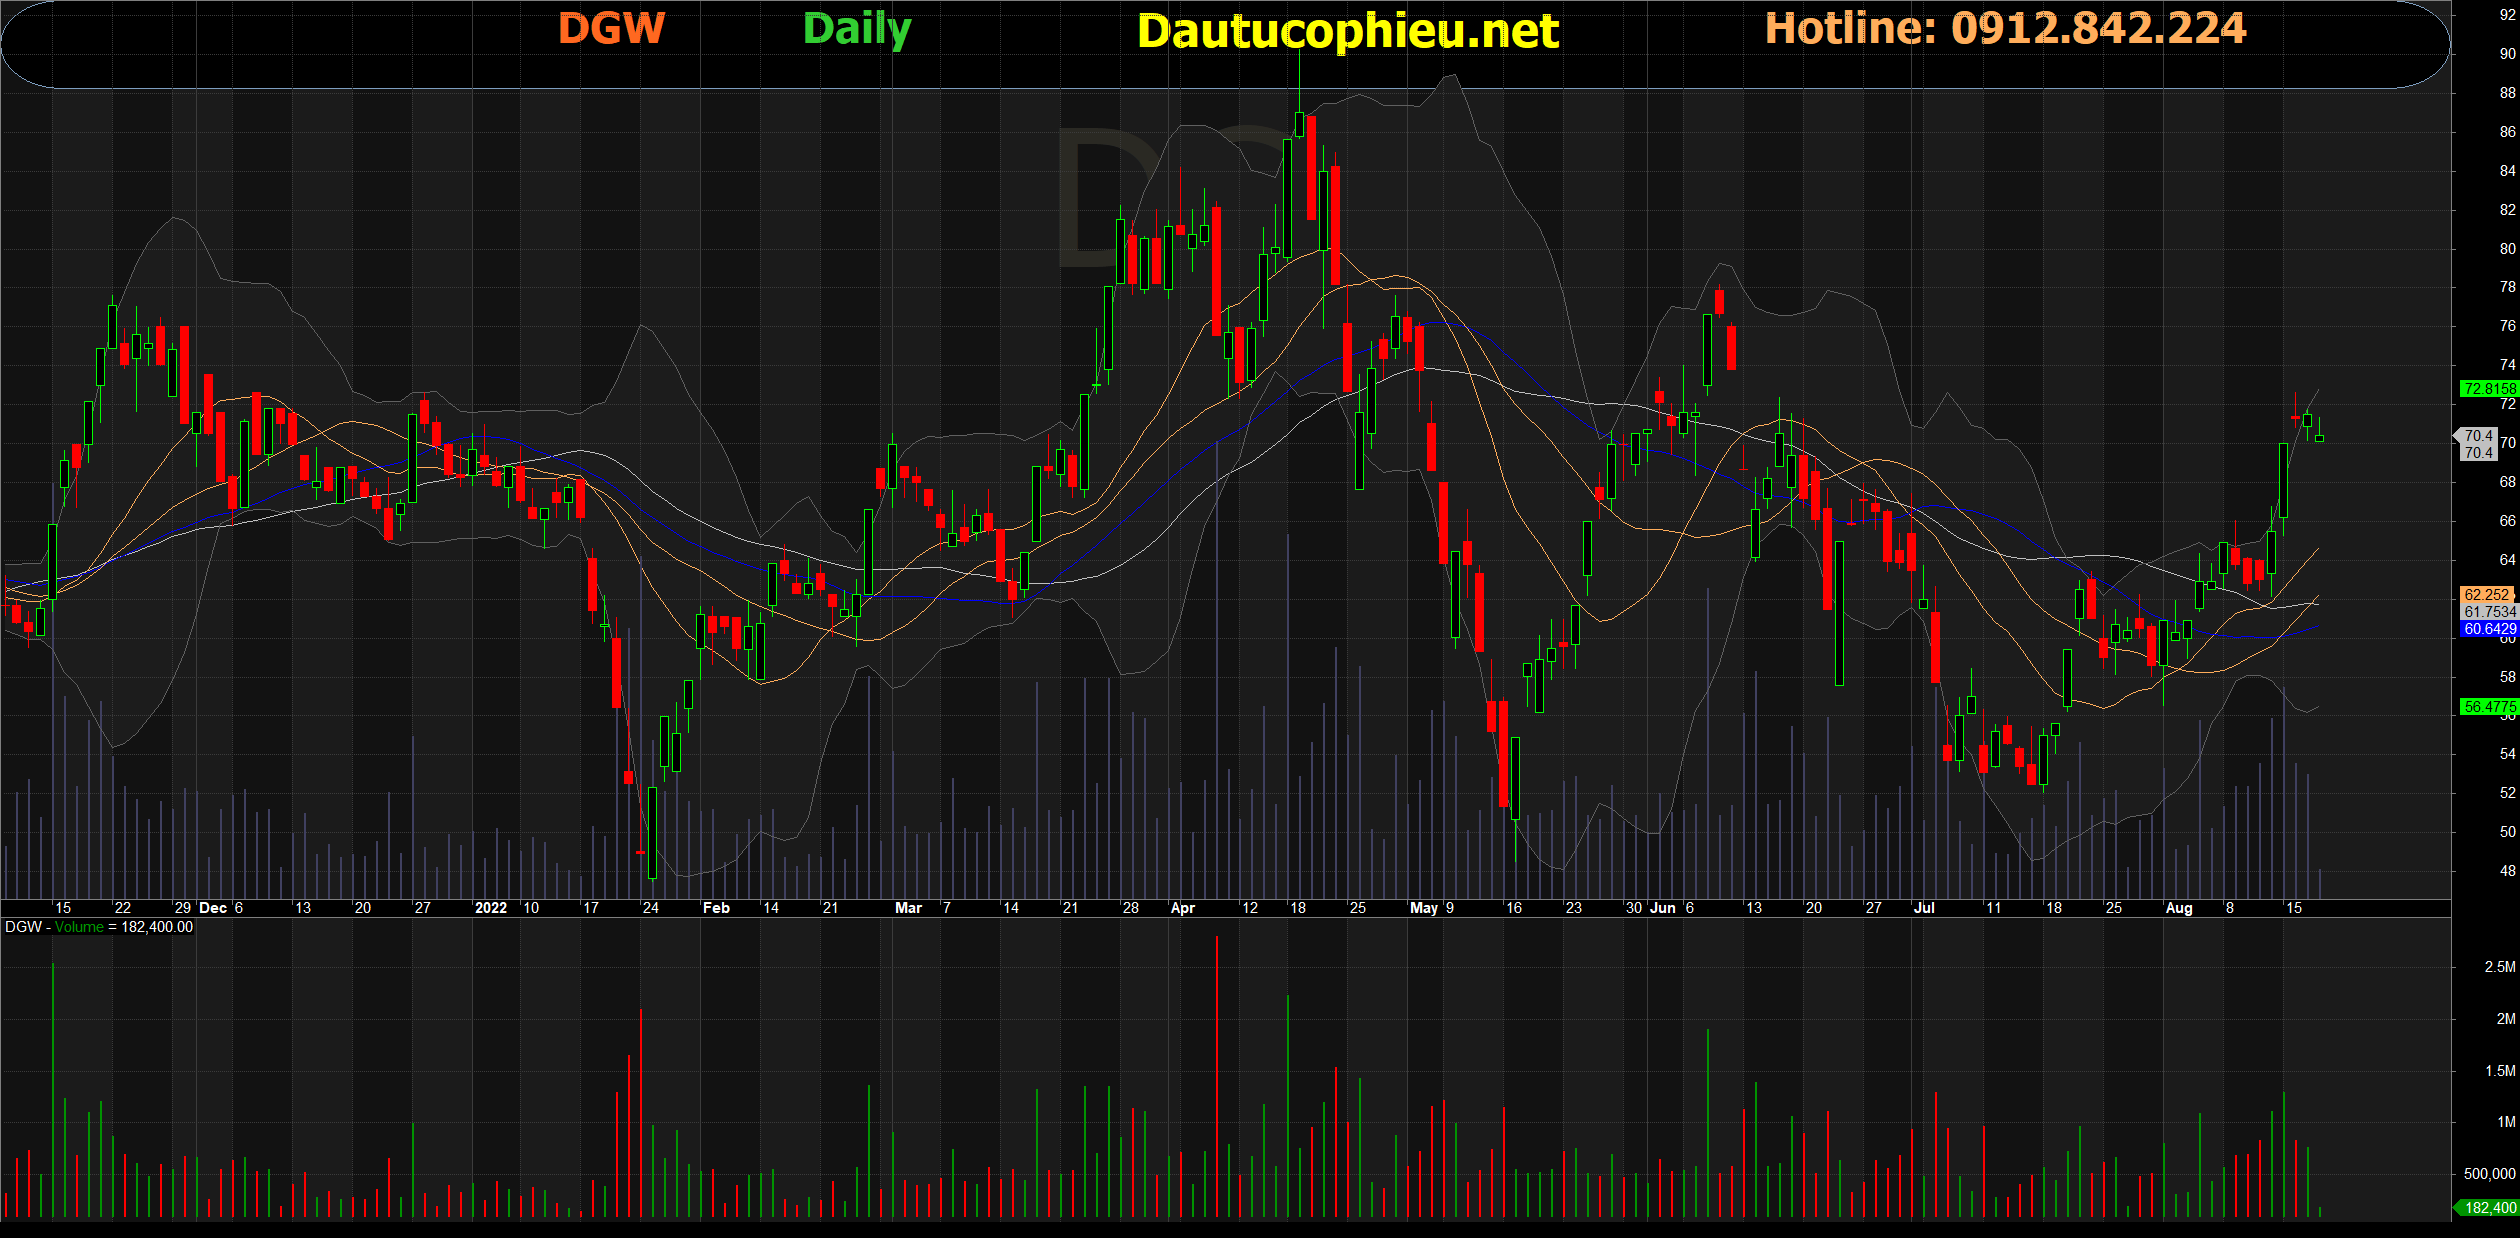Image resolution: width=2520 pixels, height=1238 pixels.
Task: Click the green Volume label in lower pane
Action: (x=79, y=927)
